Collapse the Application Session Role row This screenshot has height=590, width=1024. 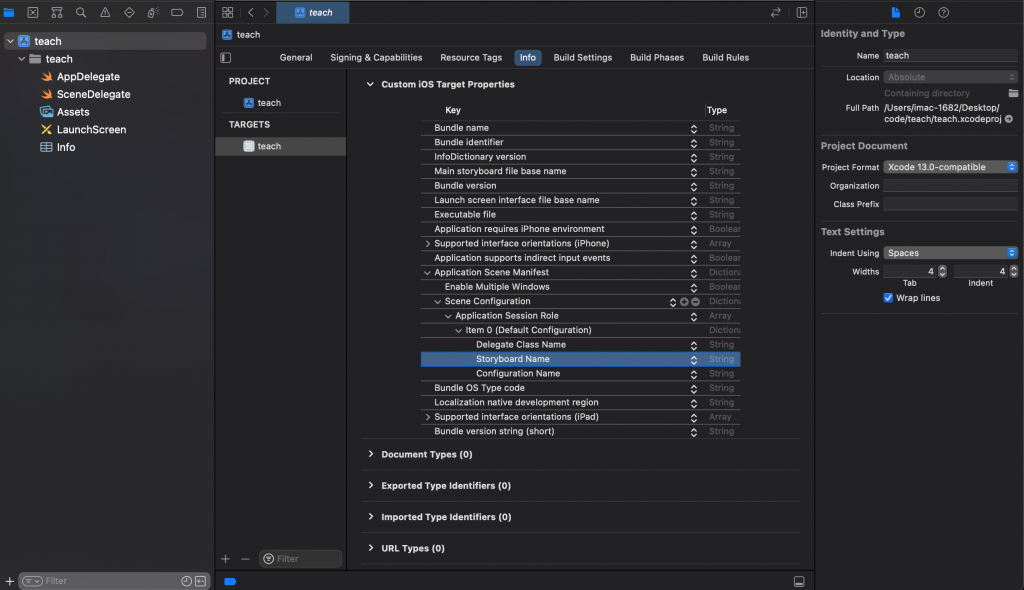pyautogui.click(x=448, y=316)
